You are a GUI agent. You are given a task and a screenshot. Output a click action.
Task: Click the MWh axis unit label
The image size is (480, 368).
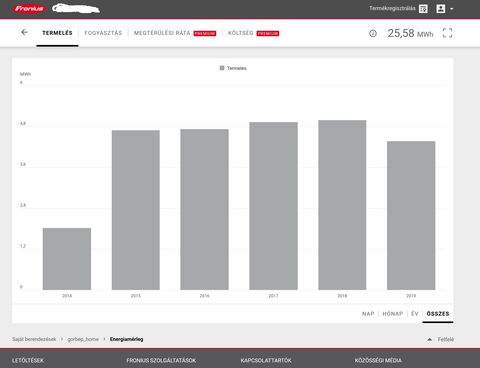pos(25,74)
